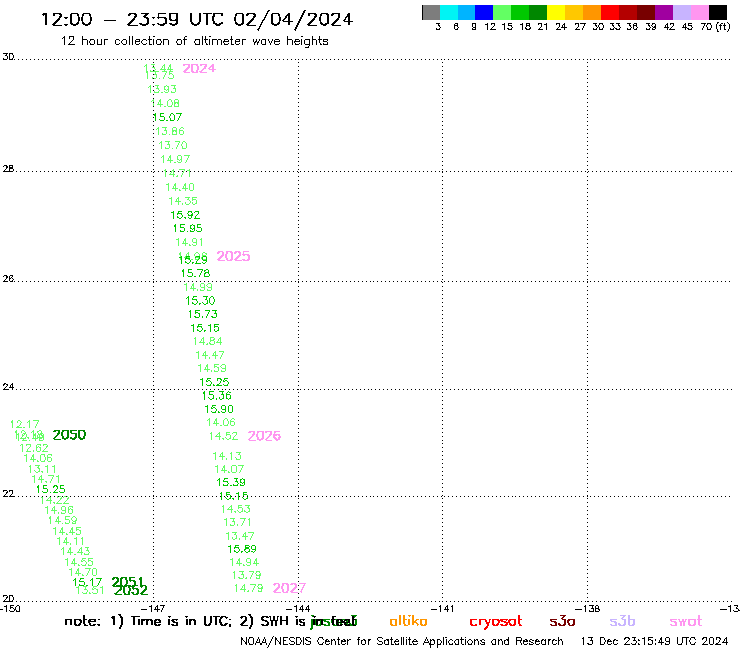Click the wave height value 15.07
The height and width of the screenshot is (650, 740).
pyautogui.click(x=167, y=118)
